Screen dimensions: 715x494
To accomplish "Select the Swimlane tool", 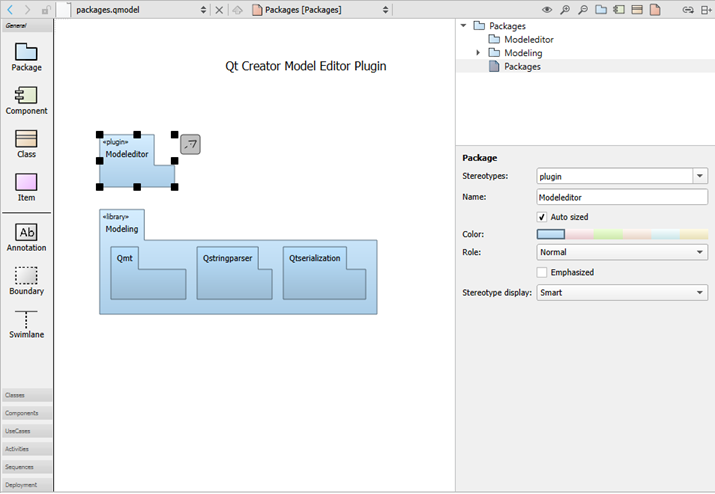I will [26, 324].
